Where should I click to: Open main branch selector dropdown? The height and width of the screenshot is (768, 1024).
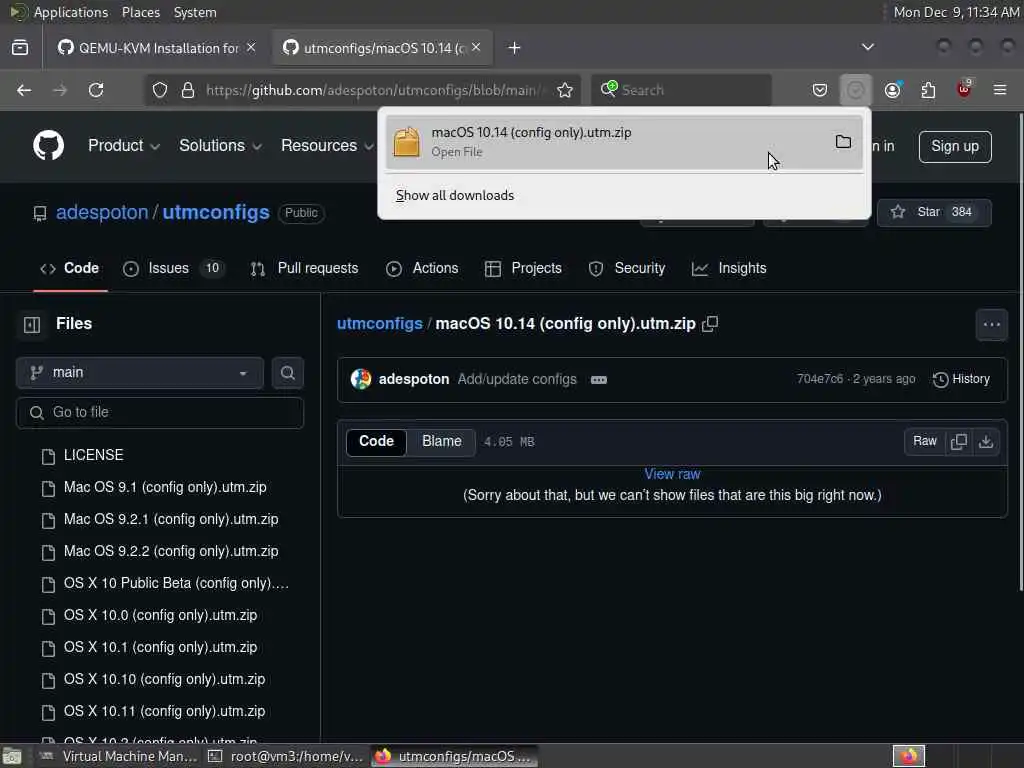click(140, 373)
